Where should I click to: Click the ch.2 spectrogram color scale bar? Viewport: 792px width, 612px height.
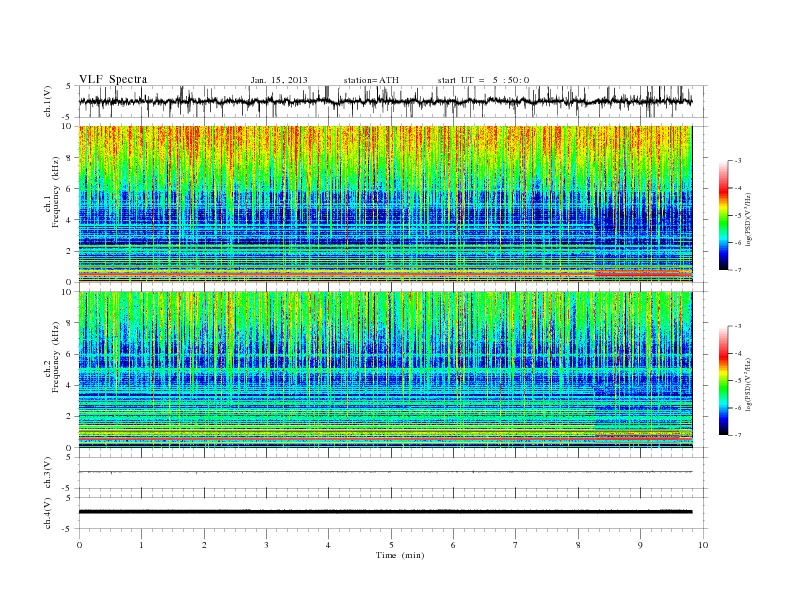pyautogui.click(x=723, y=380)
